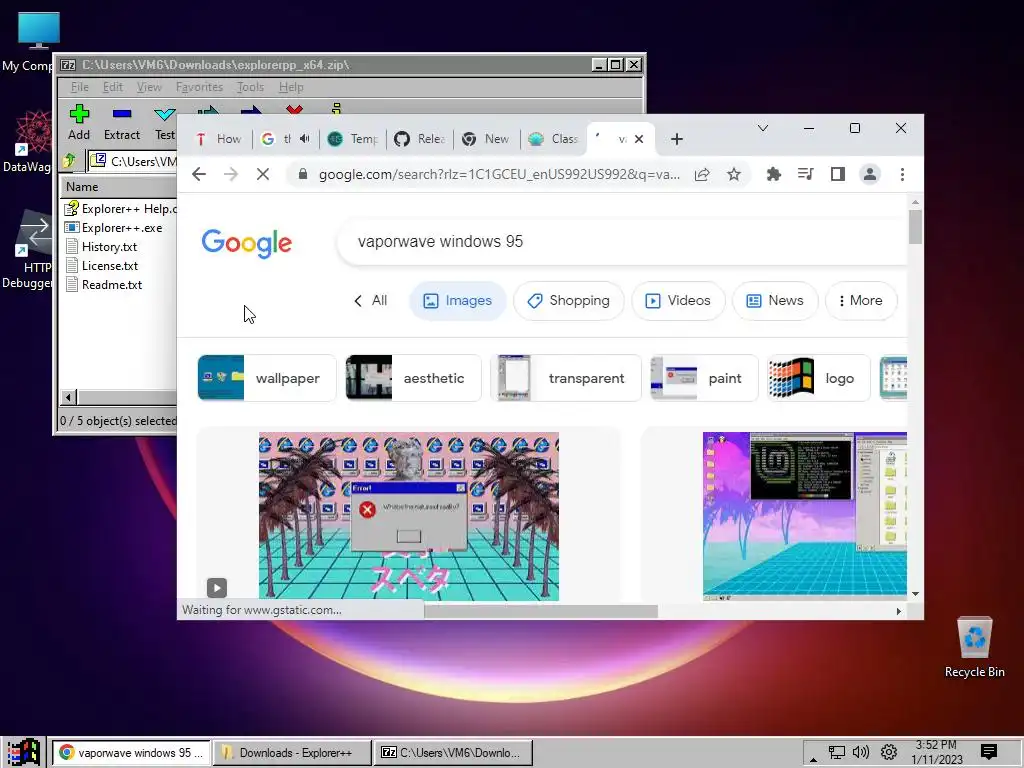Click the transparent suggestion chip

[566, 378]
